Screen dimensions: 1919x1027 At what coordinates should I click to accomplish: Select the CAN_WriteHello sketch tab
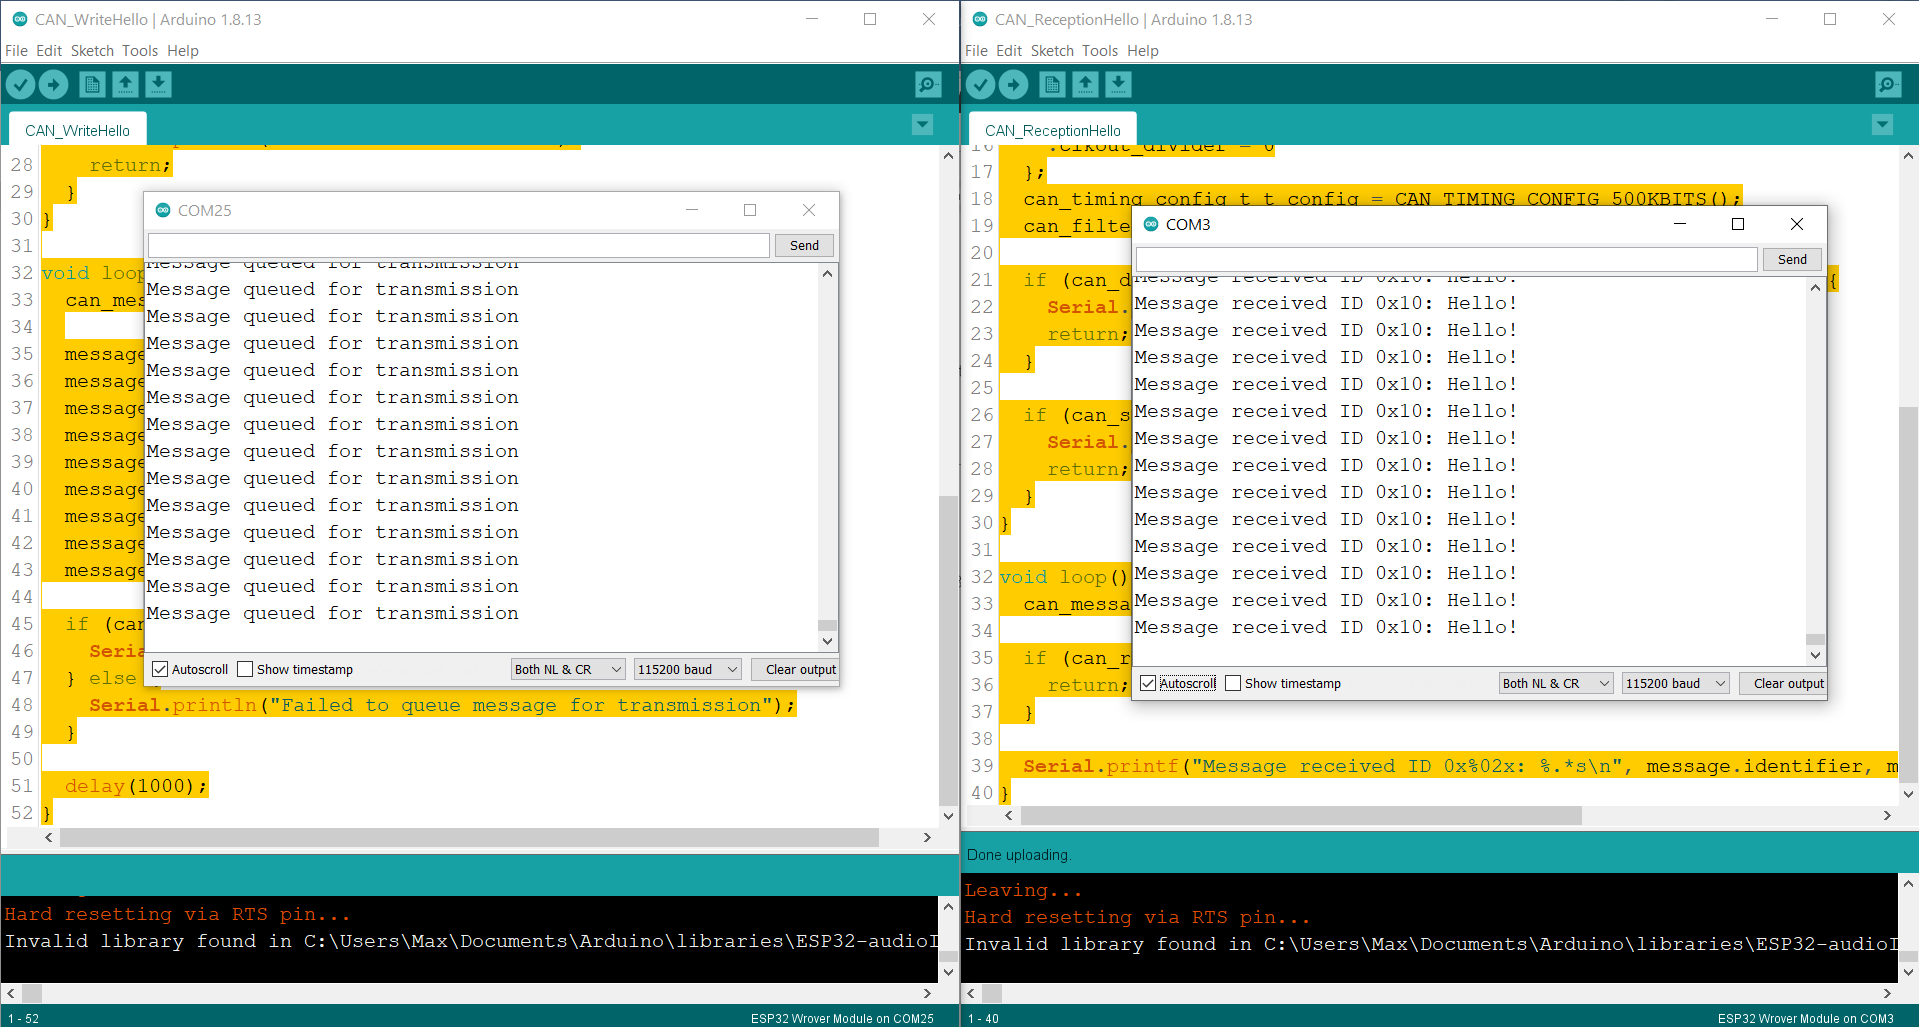[x=77, y=130]
